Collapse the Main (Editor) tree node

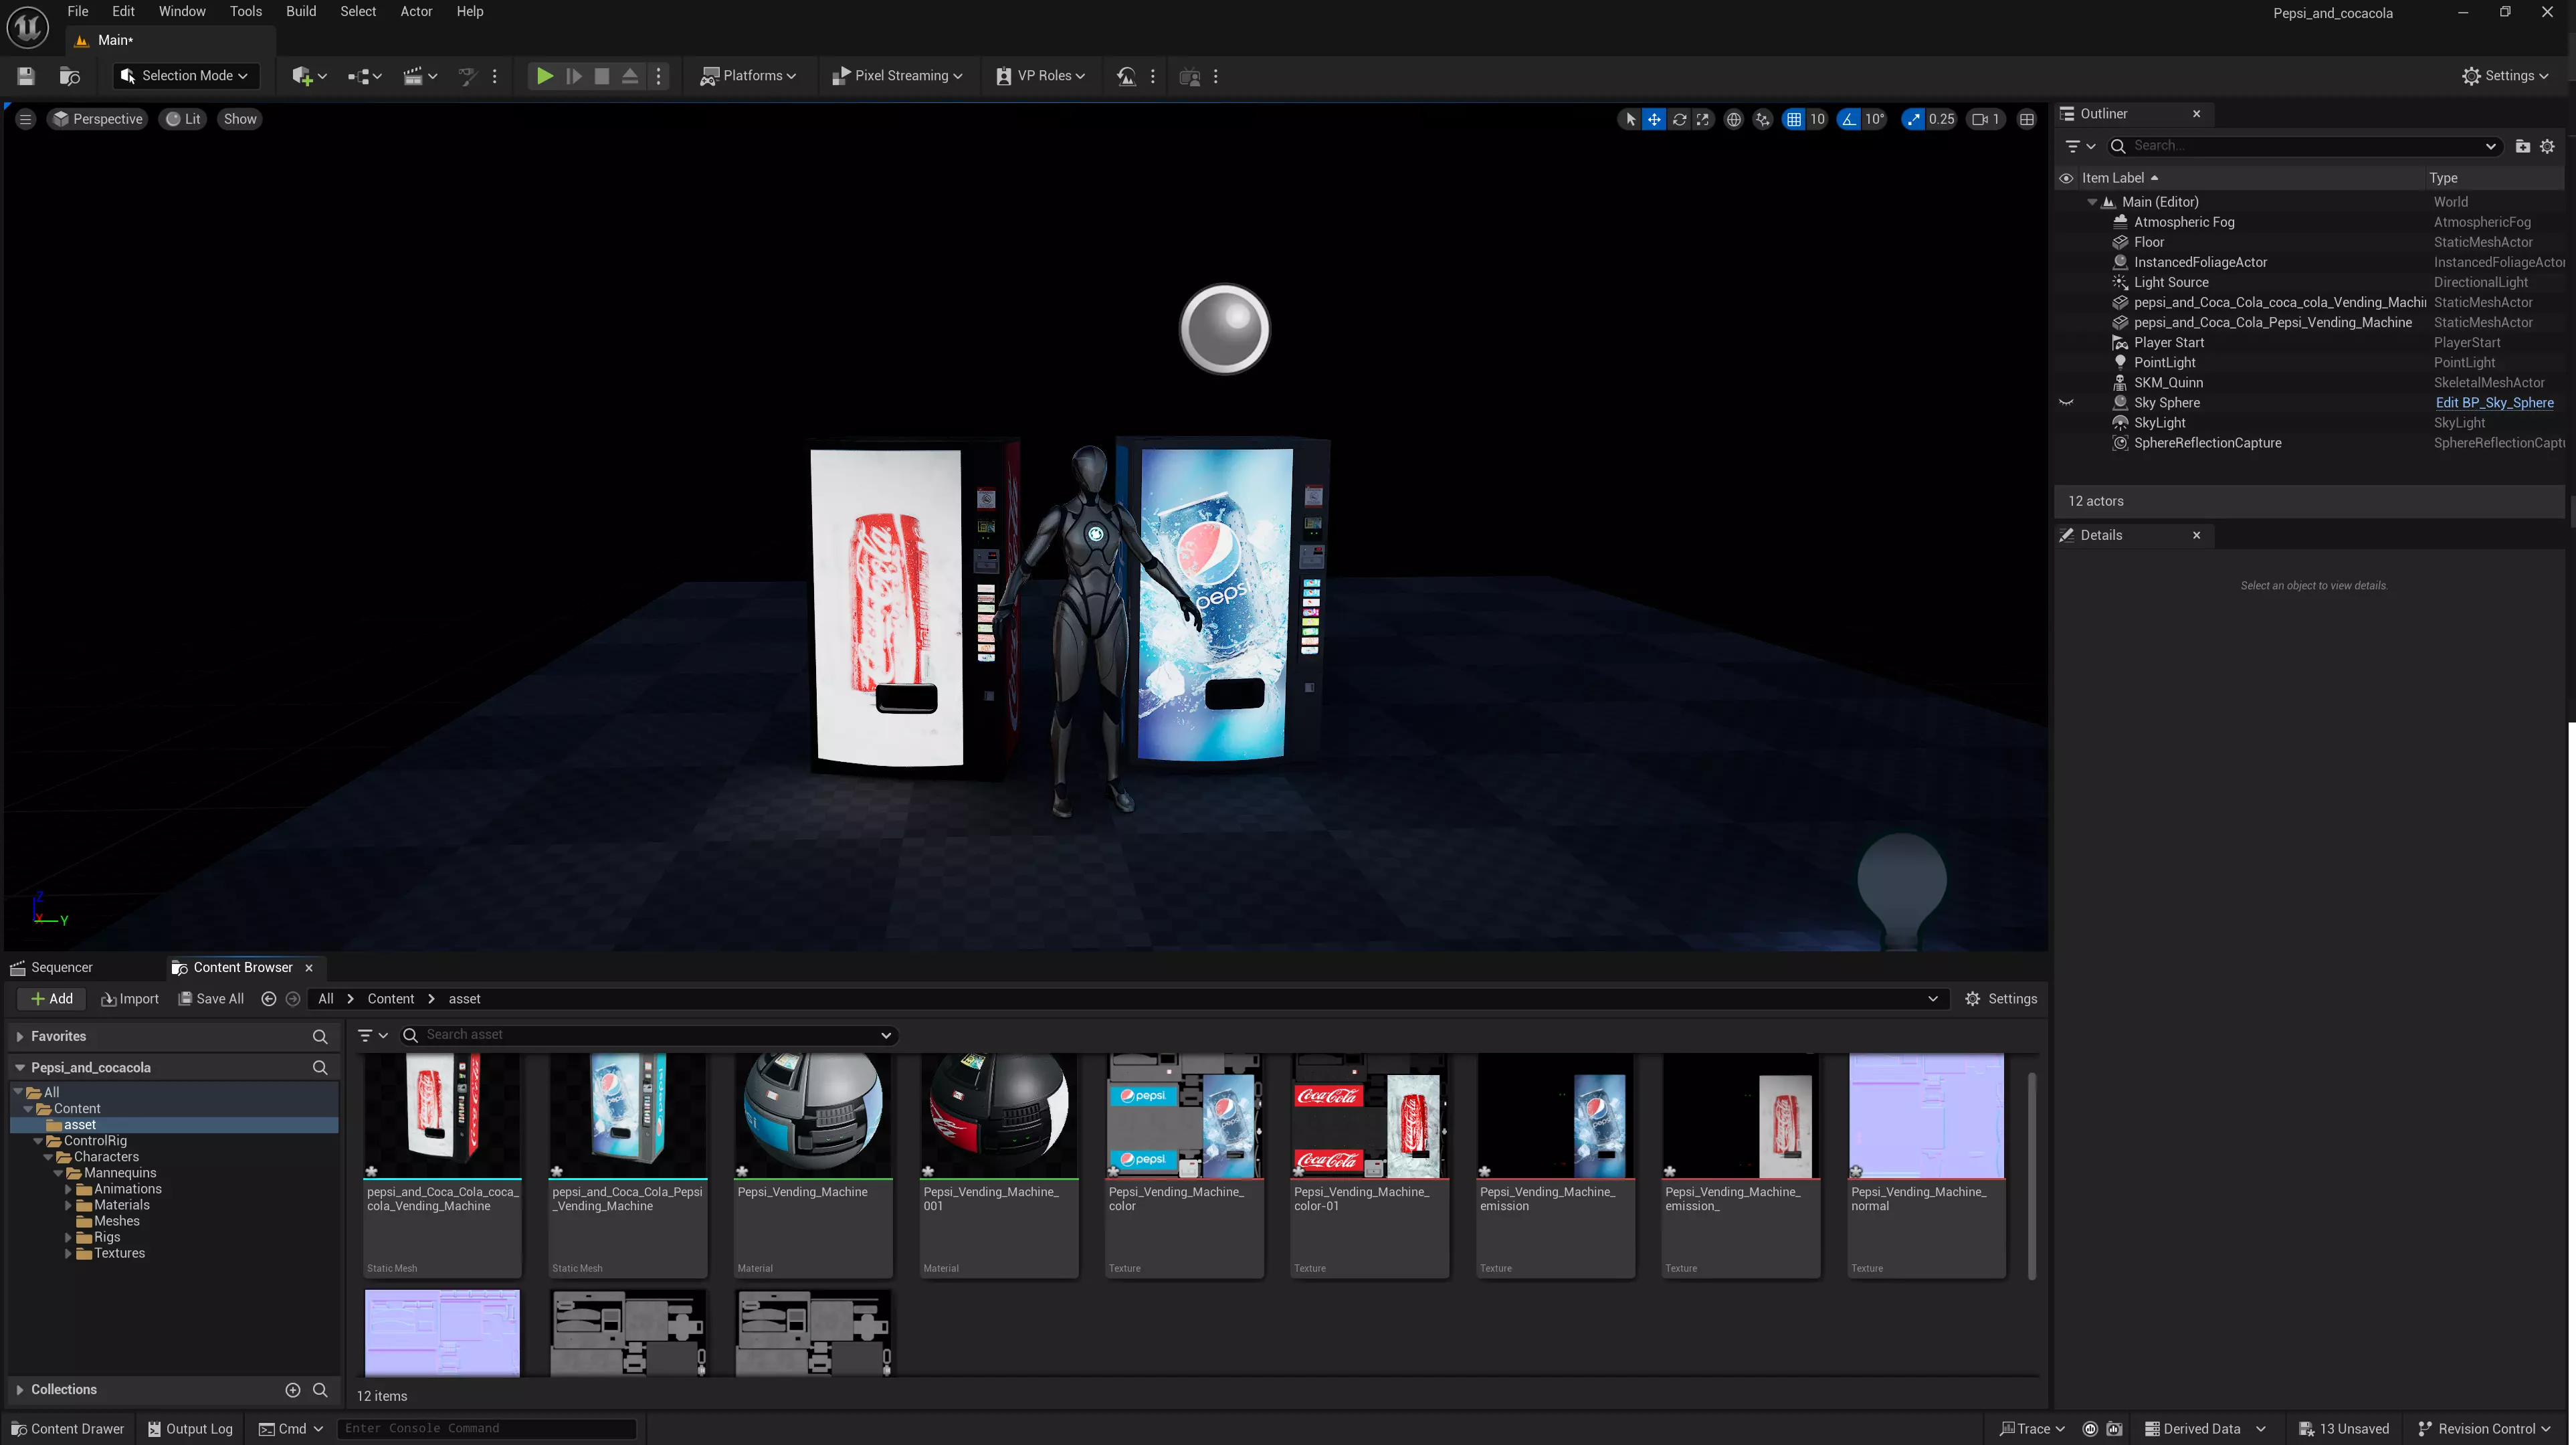(2092, 202)
